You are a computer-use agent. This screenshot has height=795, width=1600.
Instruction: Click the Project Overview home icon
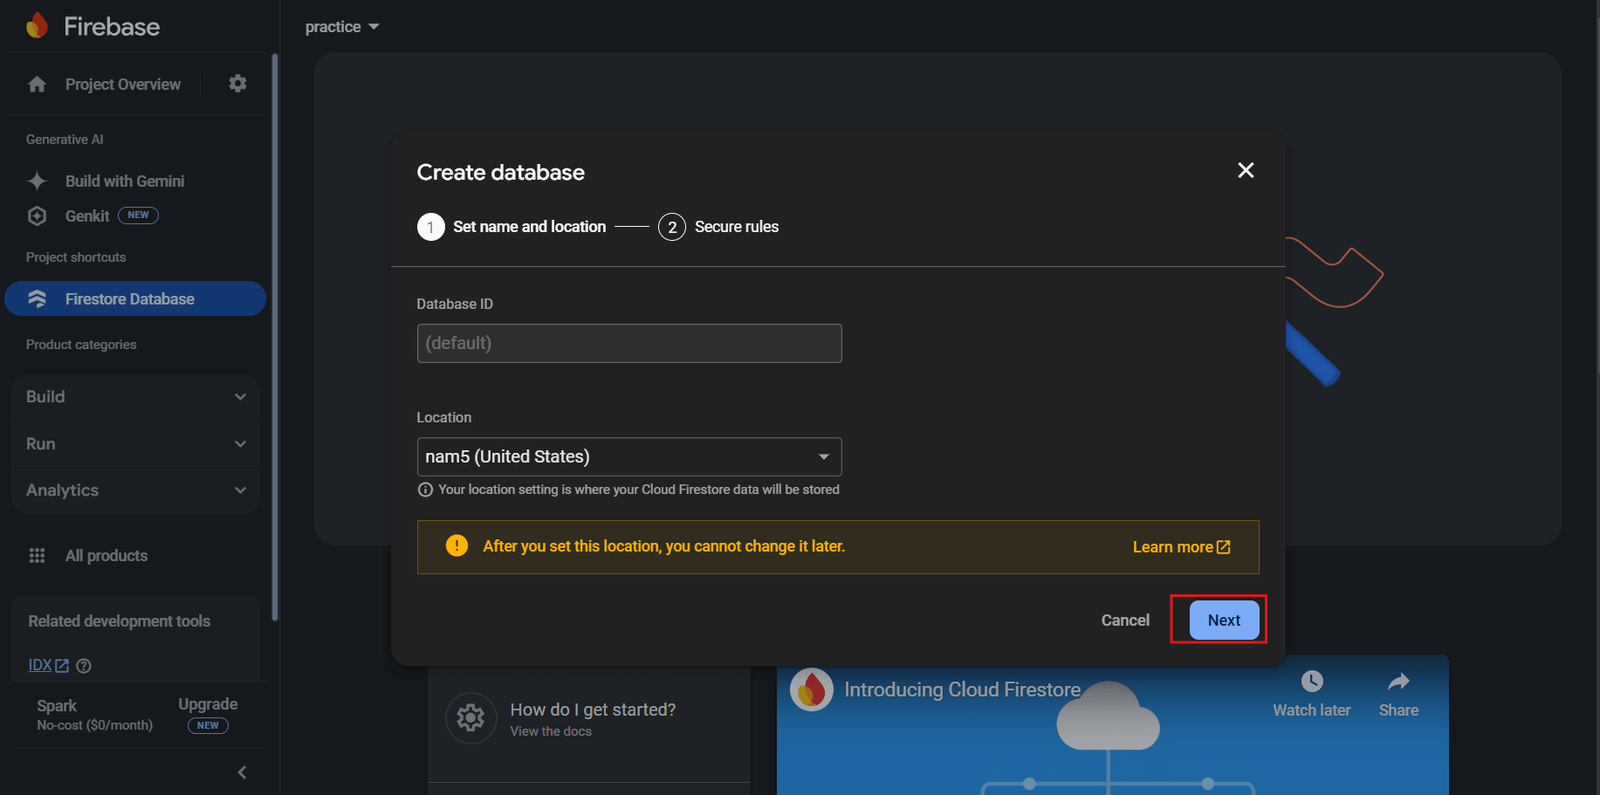coord(37,85)
